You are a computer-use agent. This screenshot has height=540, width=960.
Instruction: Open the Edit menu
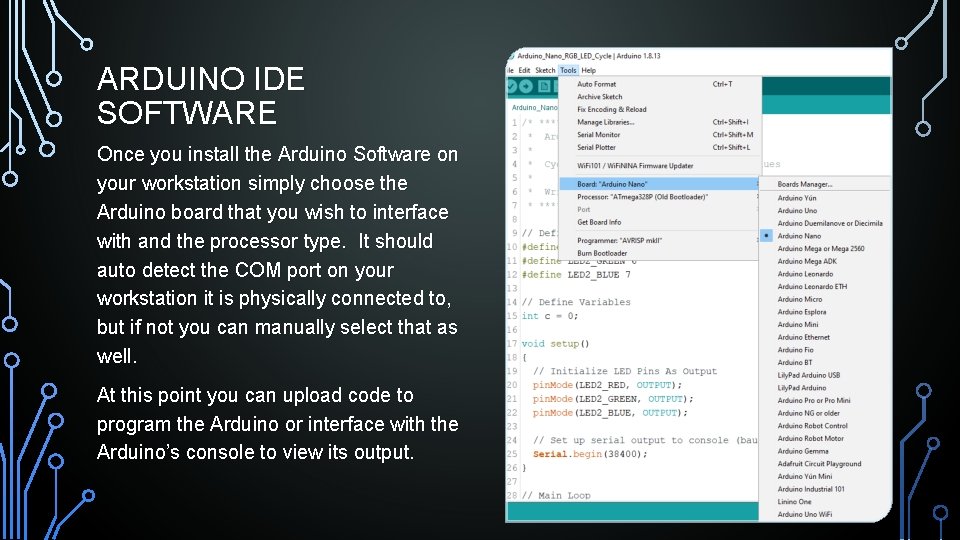point(524,70)
